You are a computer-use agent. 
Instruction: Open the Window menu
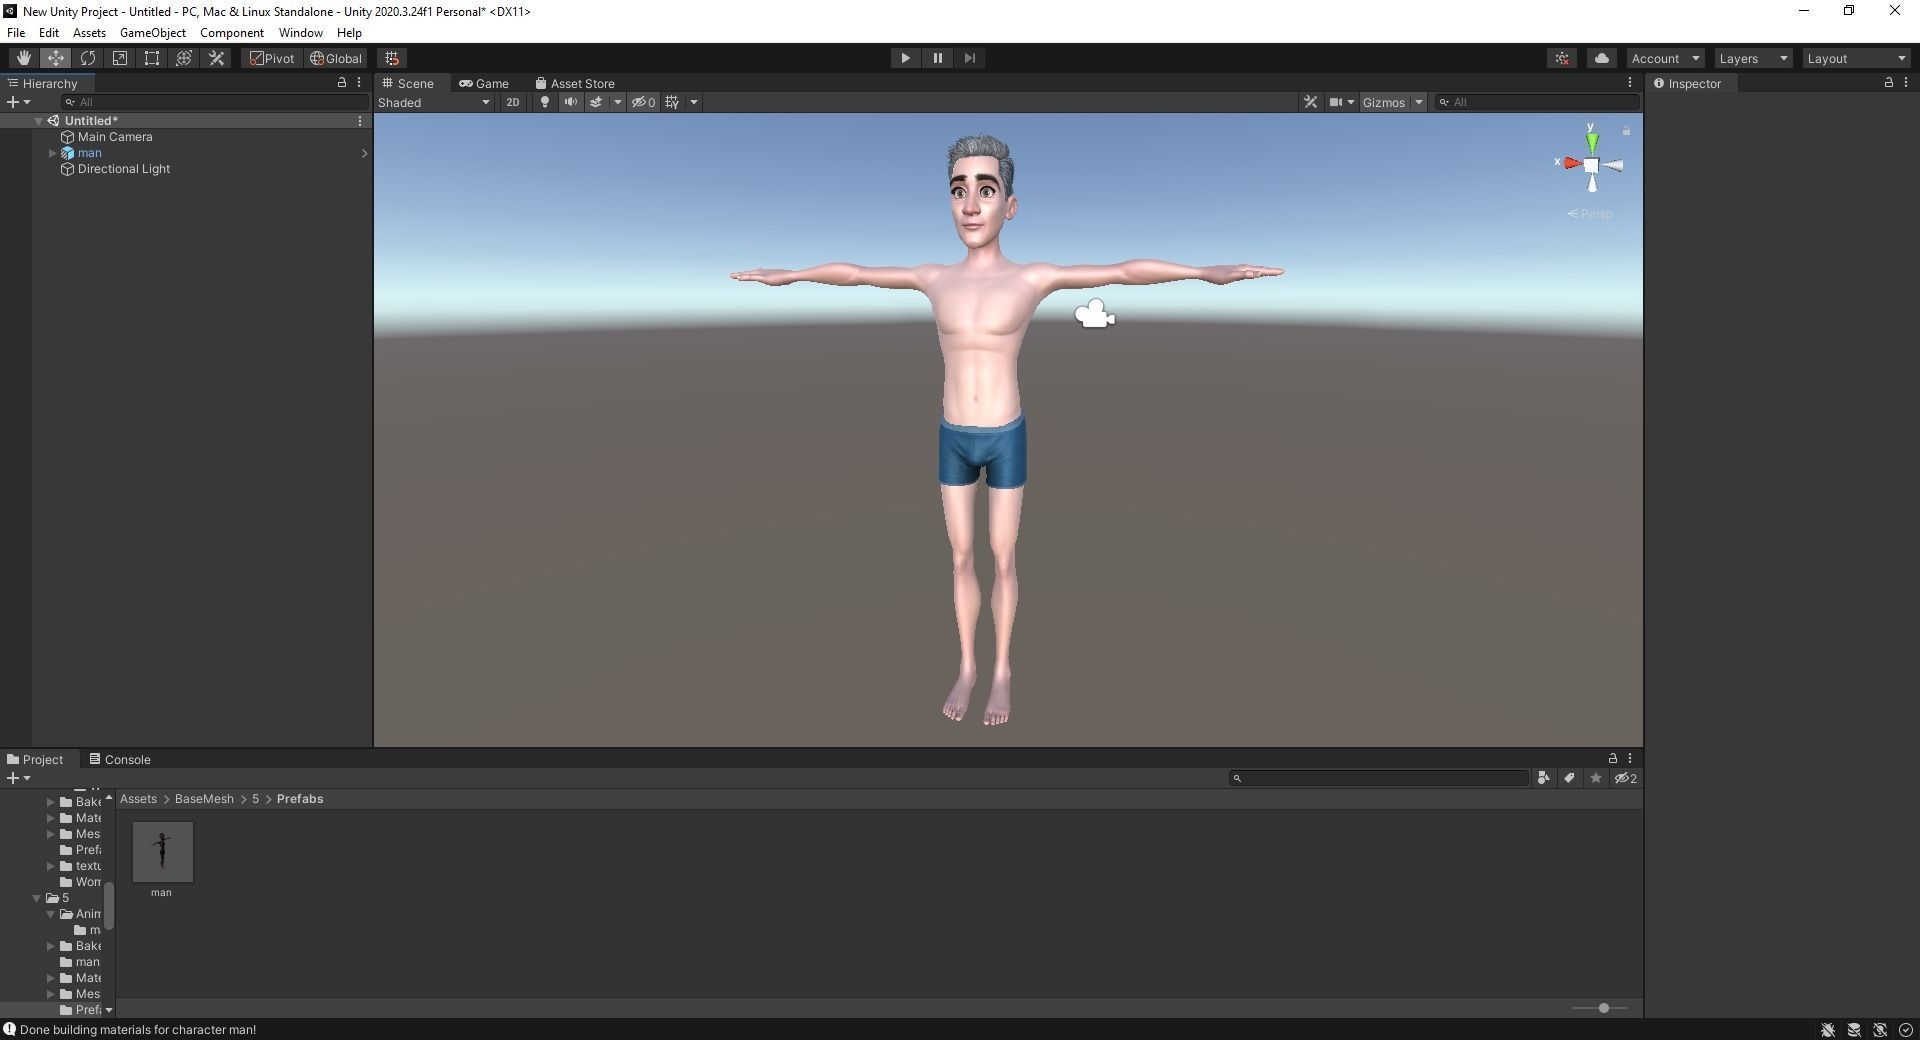[x=300, y=33]
